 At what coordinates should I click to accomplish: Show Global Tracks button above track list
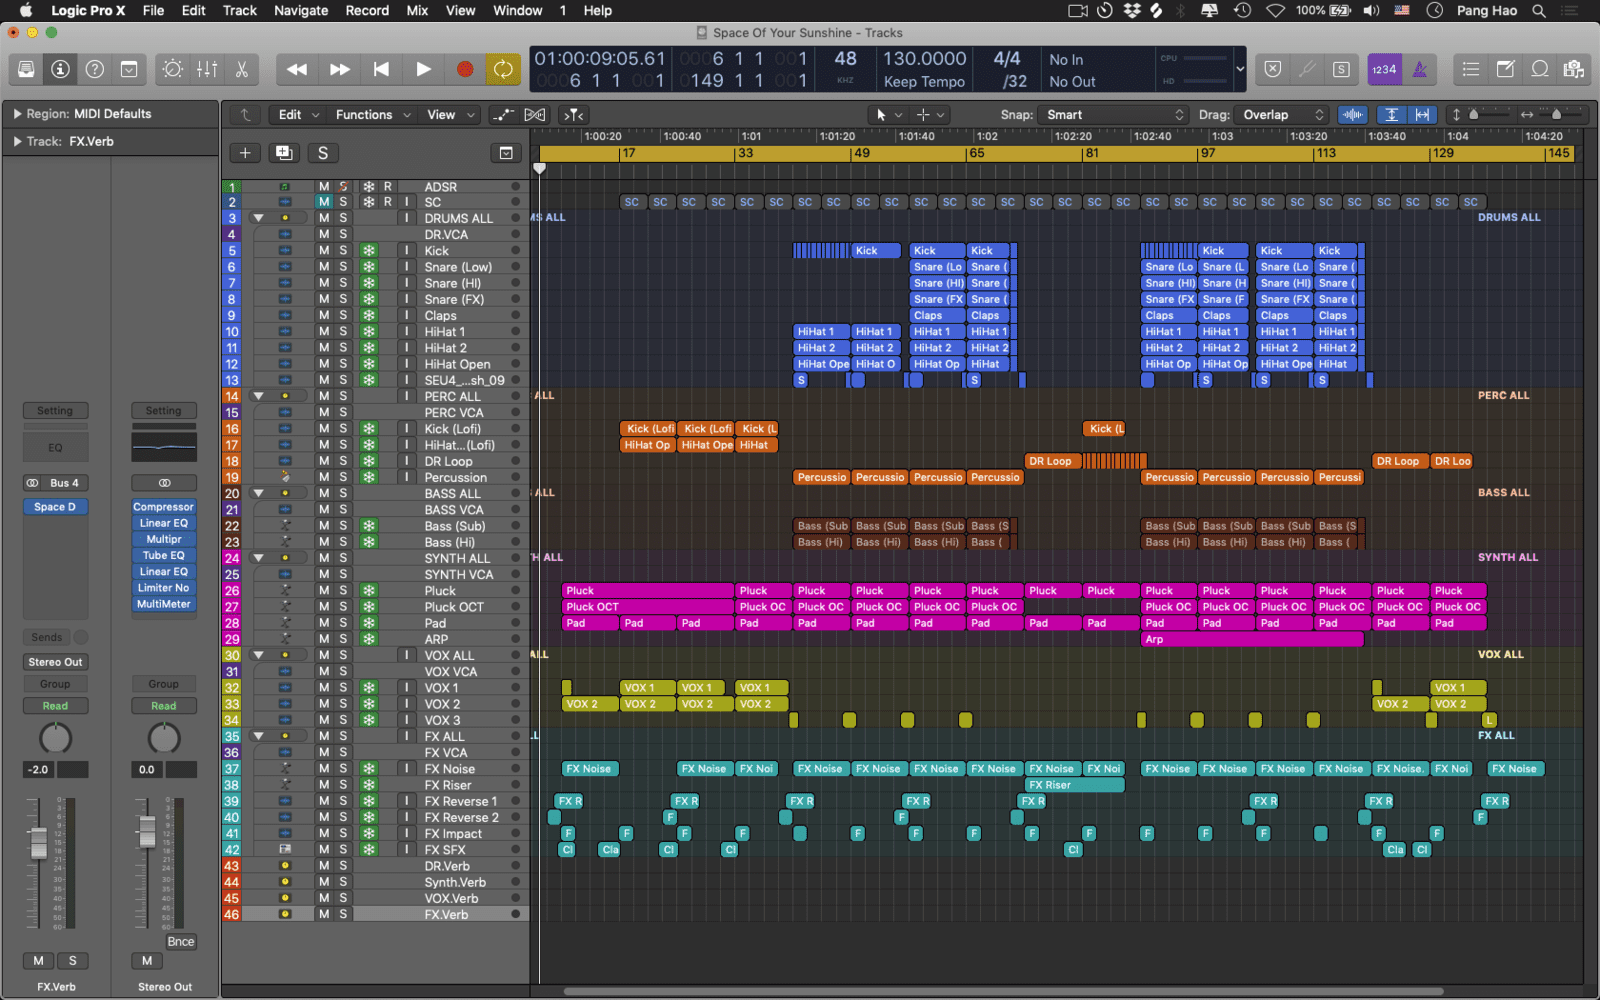coord(506,153)
